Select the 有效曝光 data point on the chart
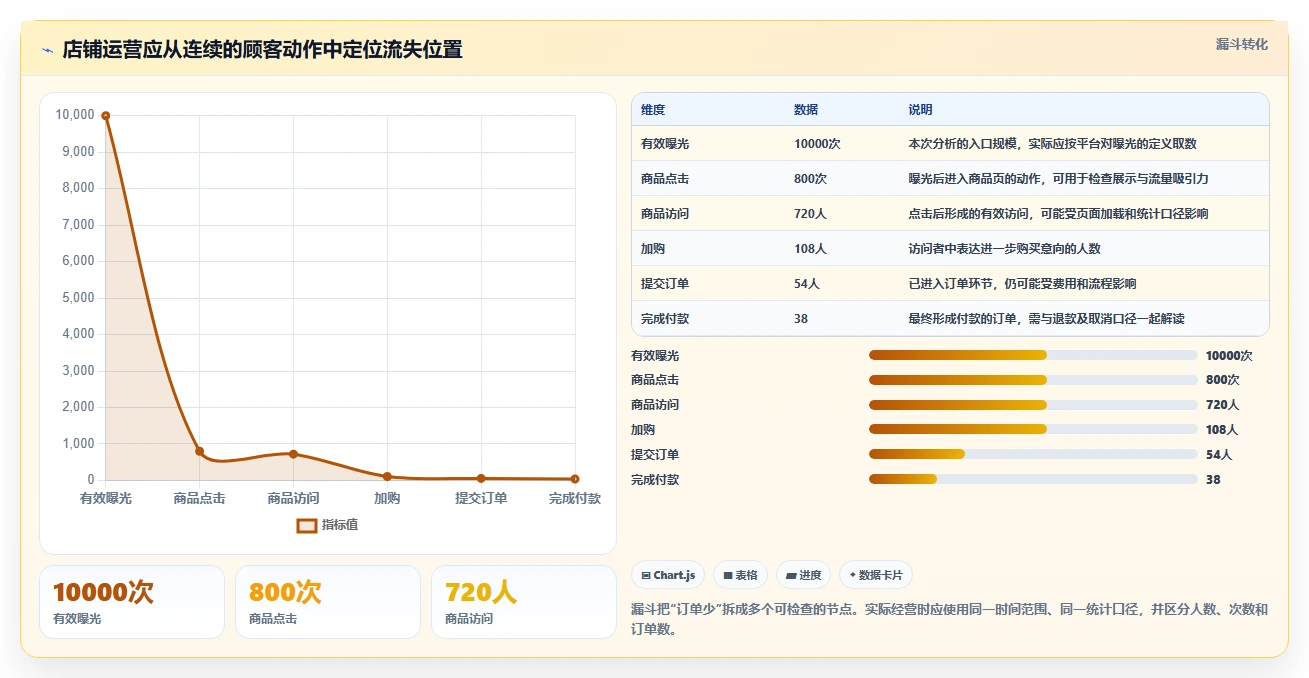 (x=105, y=116)
